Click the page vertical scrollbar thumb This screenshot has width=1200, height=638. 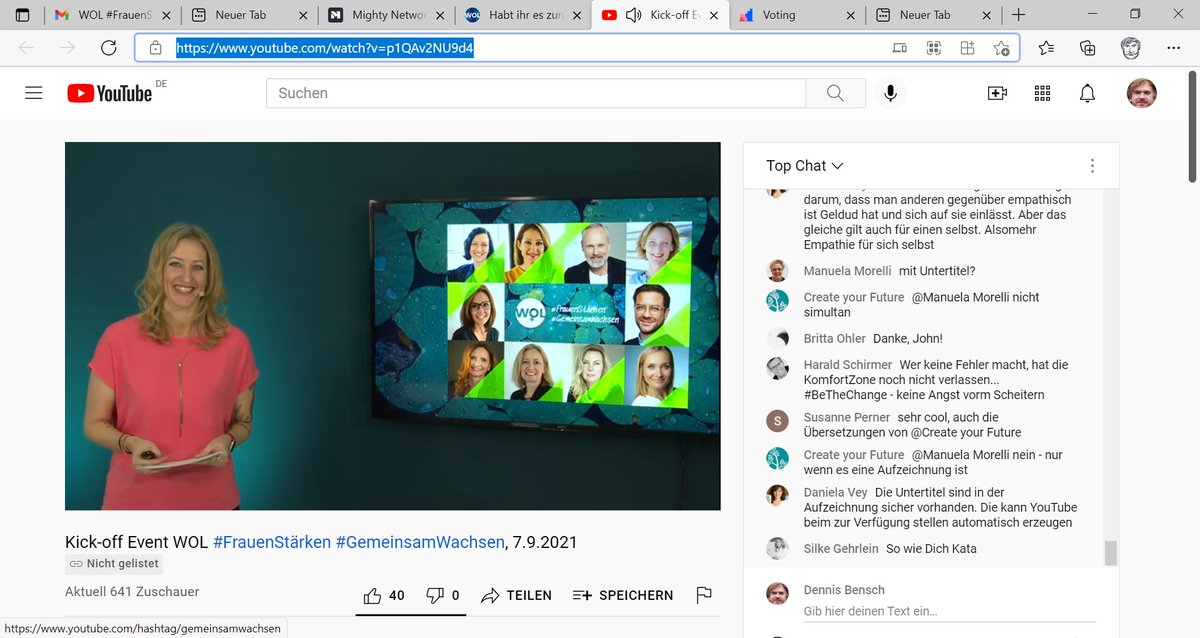tap(1192, 126)
